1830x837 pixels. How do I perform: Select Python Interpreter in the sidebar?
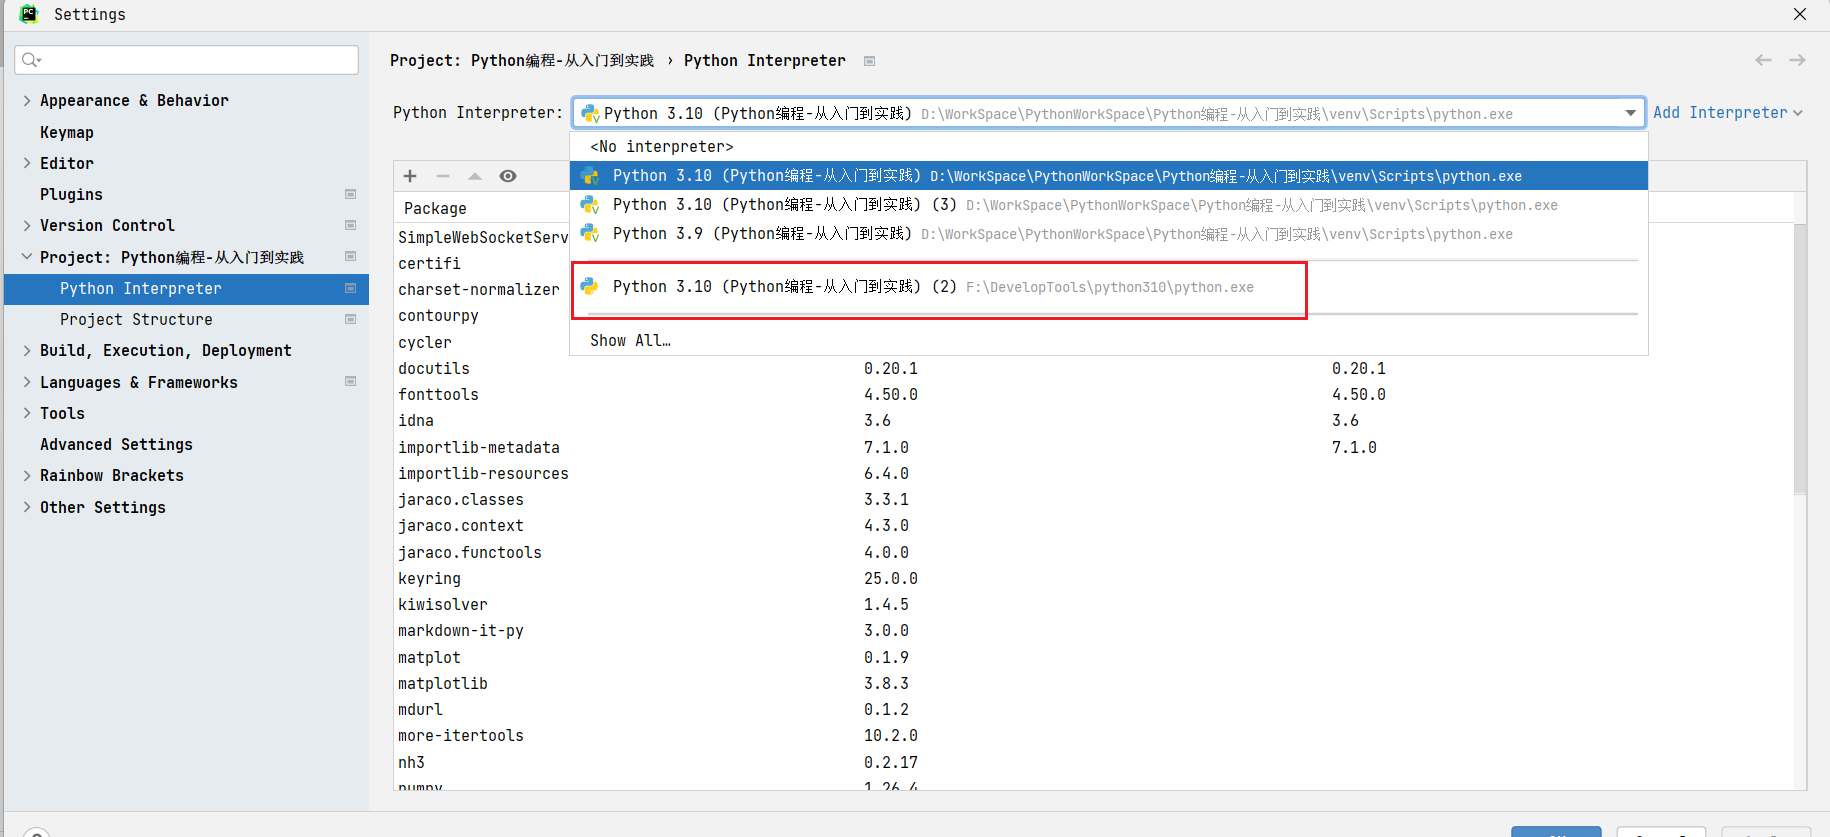(x=186, y=288)
